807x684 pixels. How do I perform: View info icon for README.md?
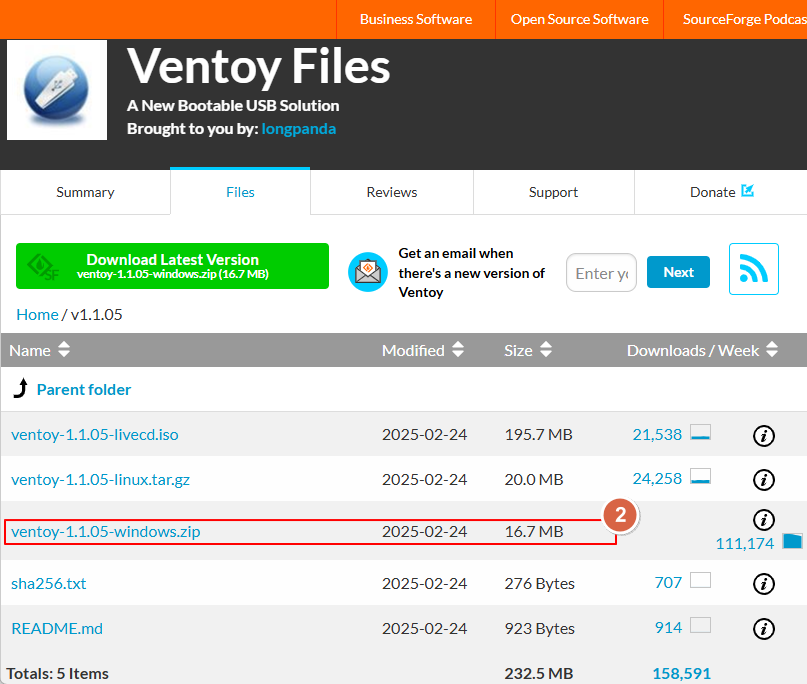click(763, 629)
